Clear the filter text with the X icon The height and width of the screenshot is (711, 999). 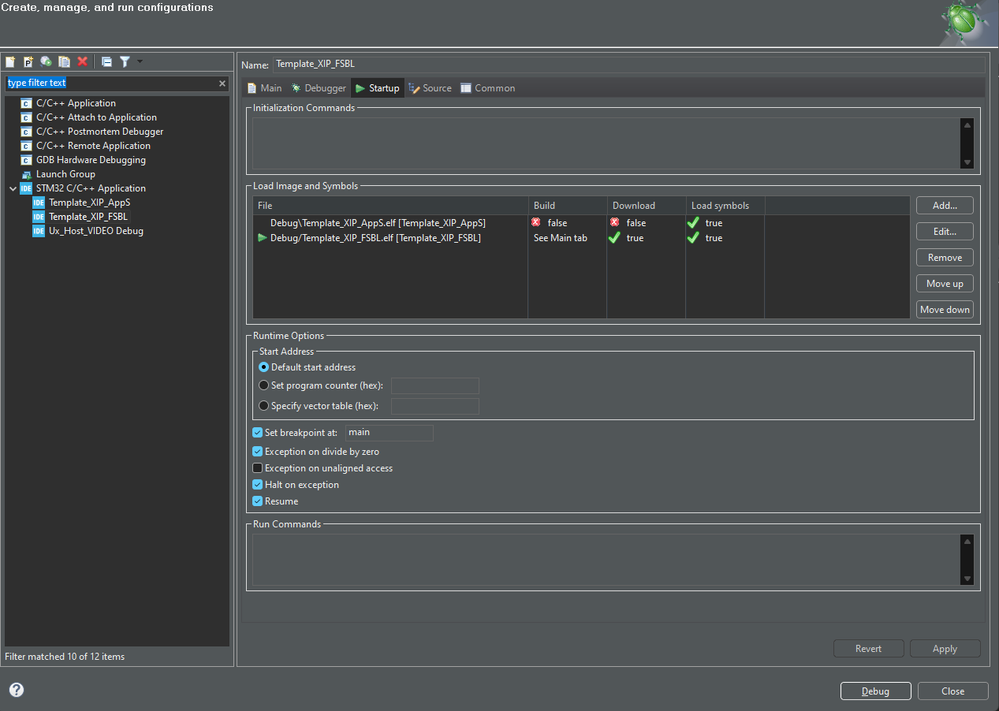pyautogui.click(x=222, y=83)
